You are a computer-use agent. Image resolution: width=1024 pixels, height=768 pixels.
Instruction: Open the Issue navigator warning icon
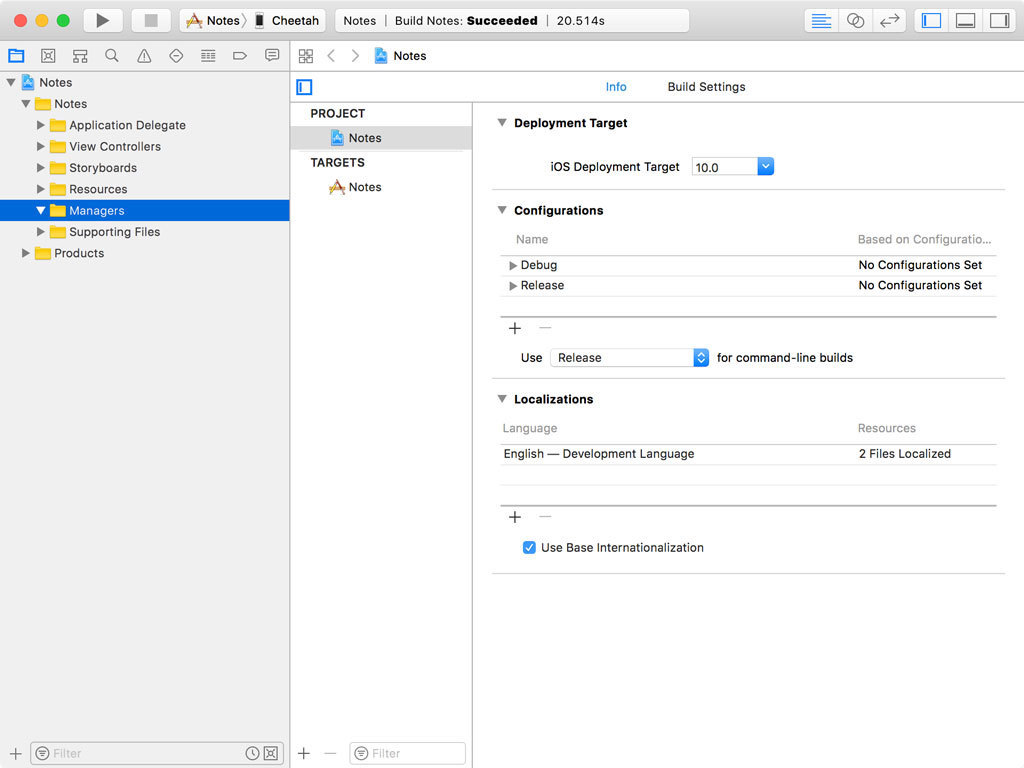pyautogui.click(x=144, y=56)
